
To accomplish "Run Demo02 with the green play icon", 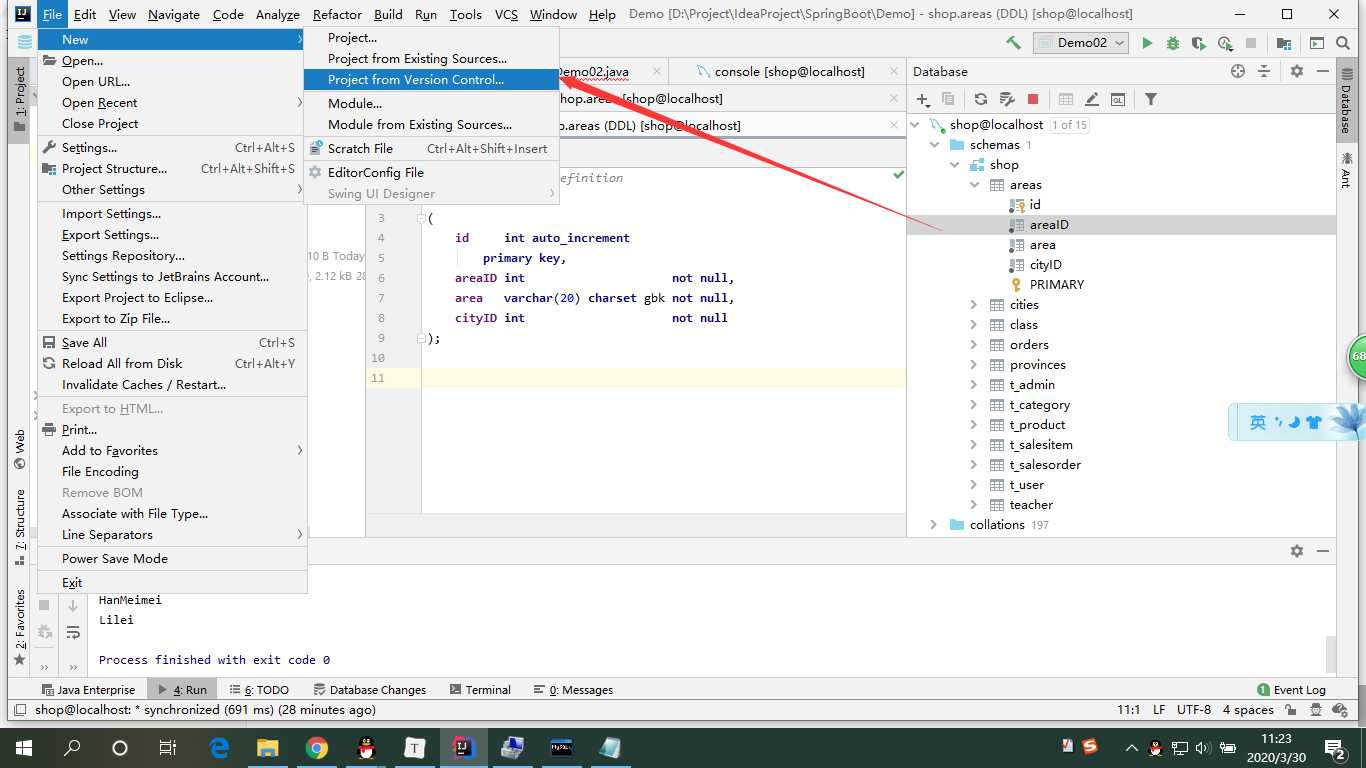I will 1147,43.
